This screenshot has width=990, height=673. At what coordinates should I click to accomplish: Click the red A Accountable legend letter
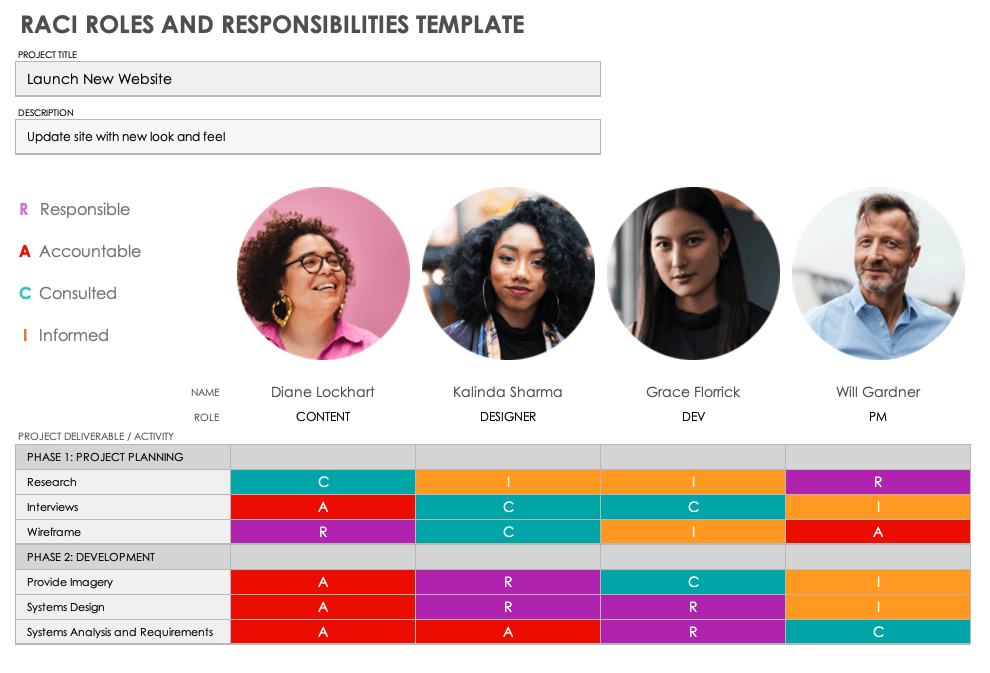pyautogui.click(x=25, y=252)
